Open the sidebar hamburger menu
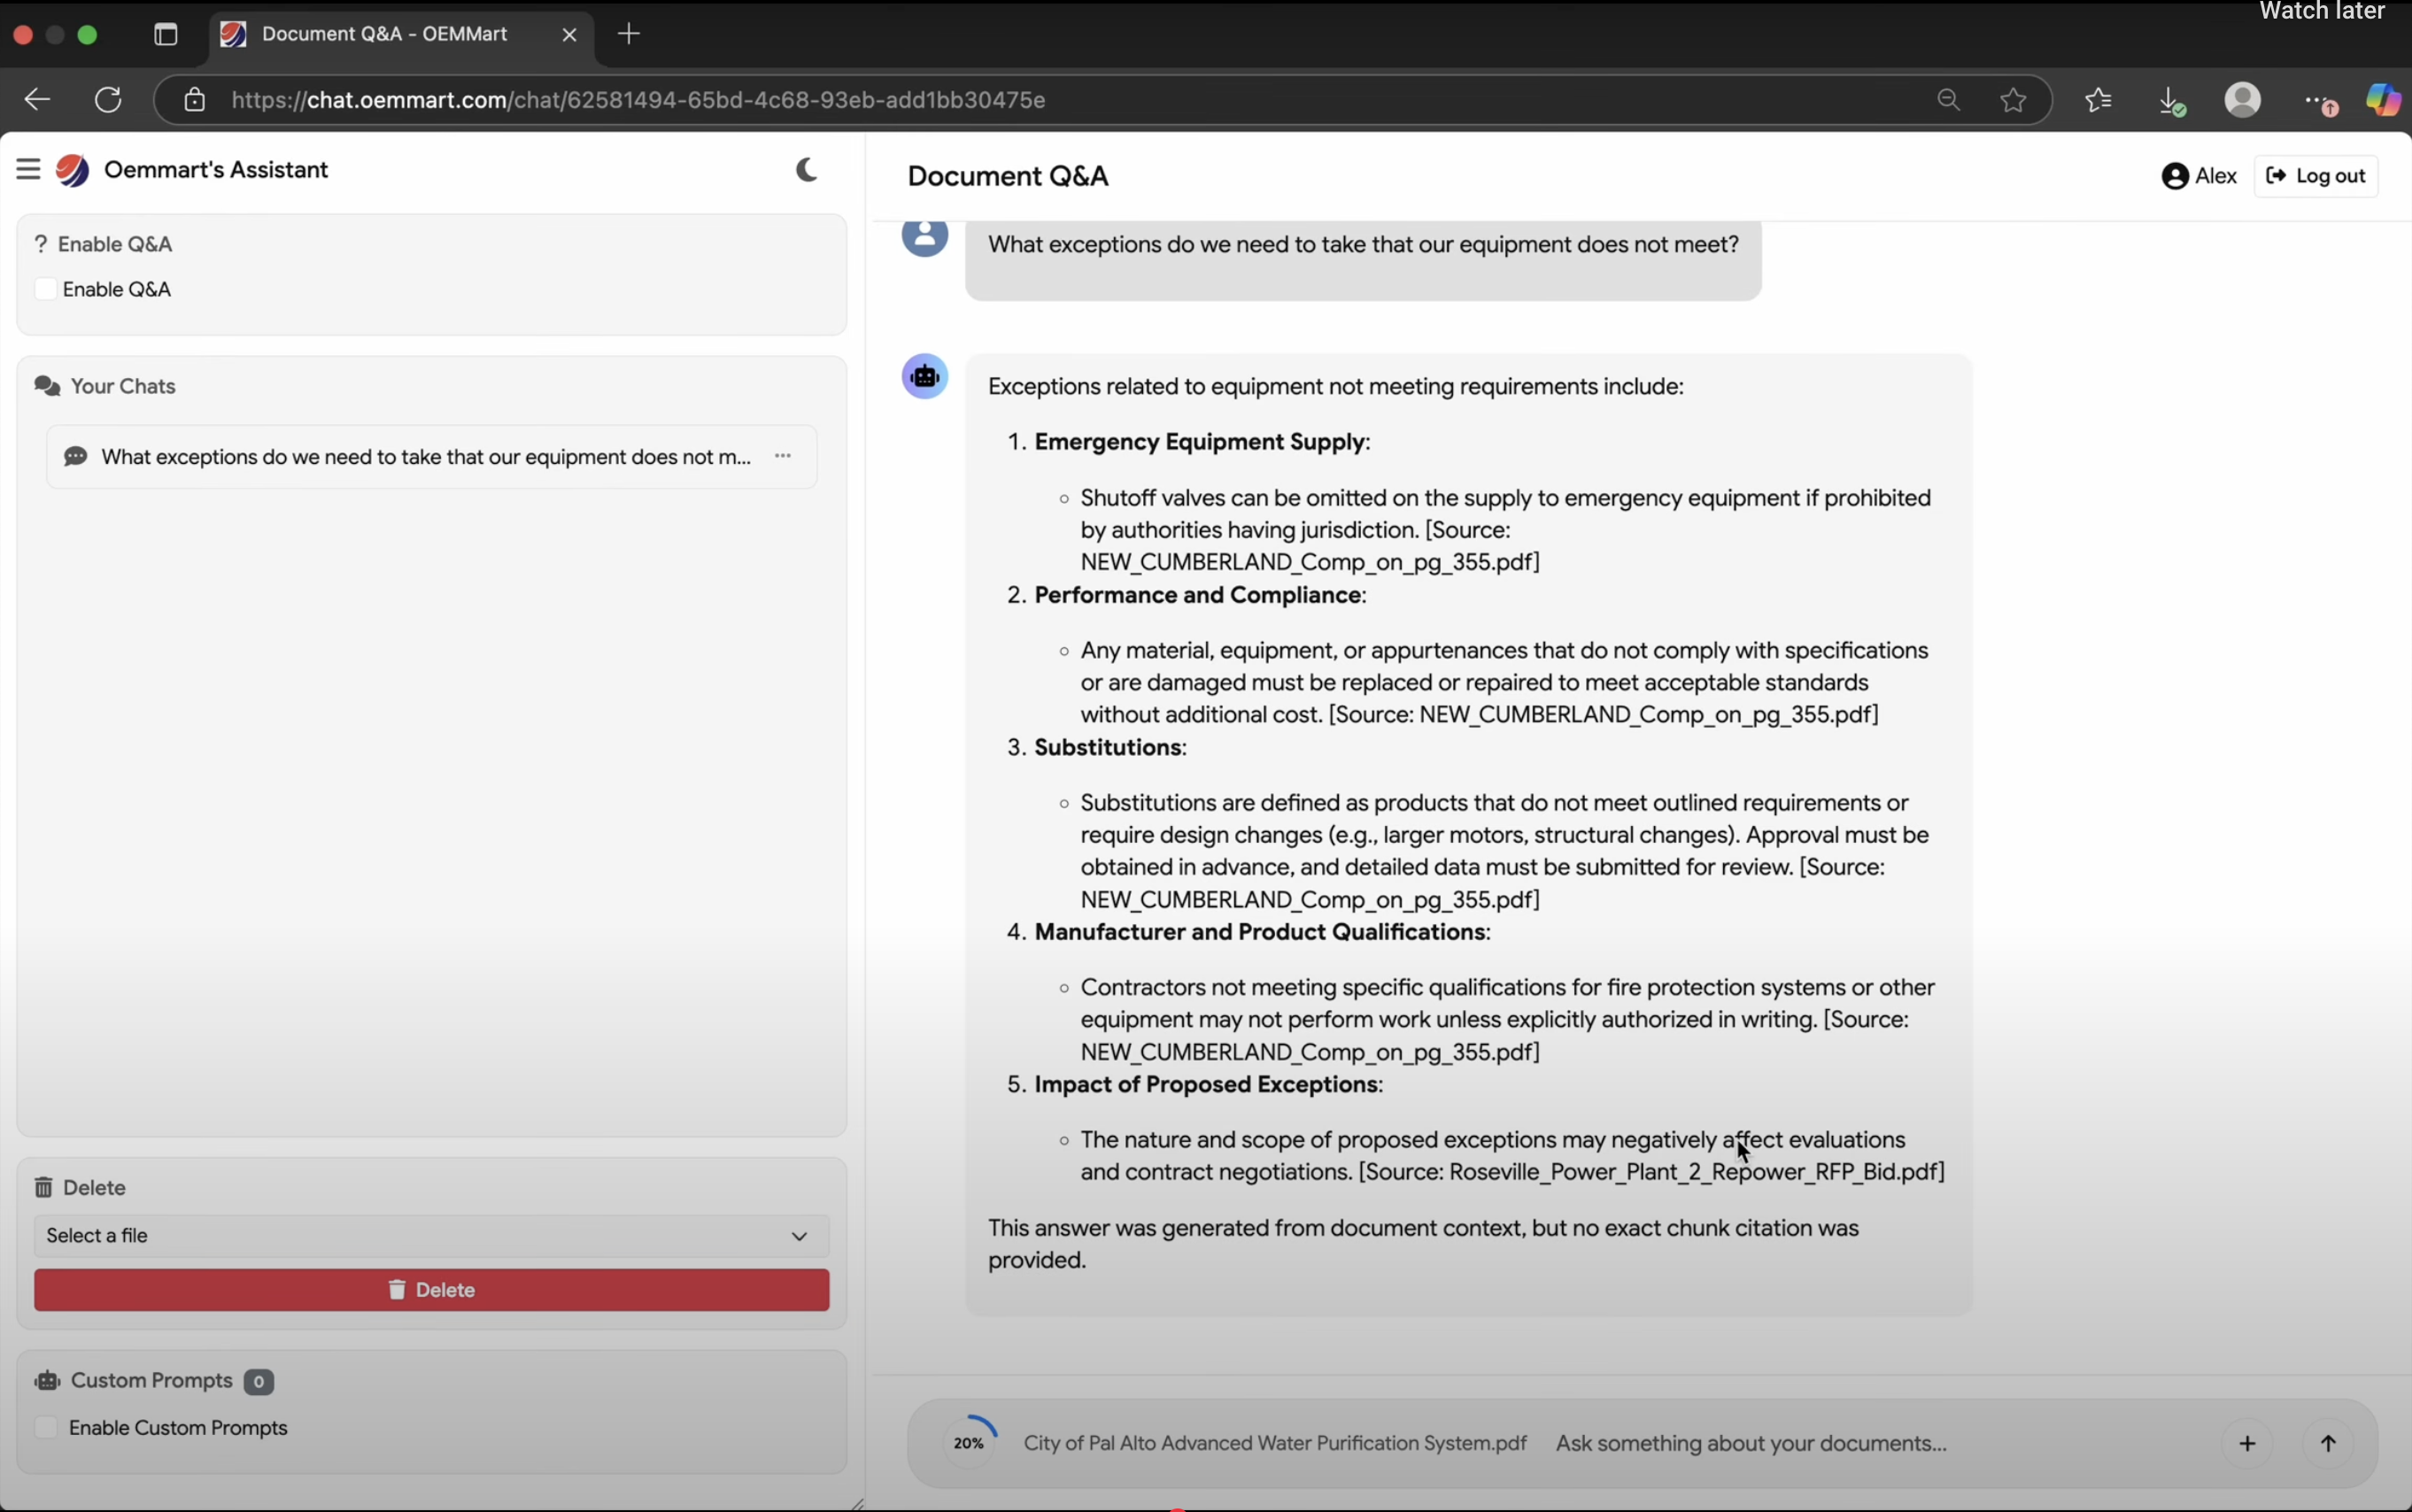This screenshot has width=2412, height=1512. 28,168
